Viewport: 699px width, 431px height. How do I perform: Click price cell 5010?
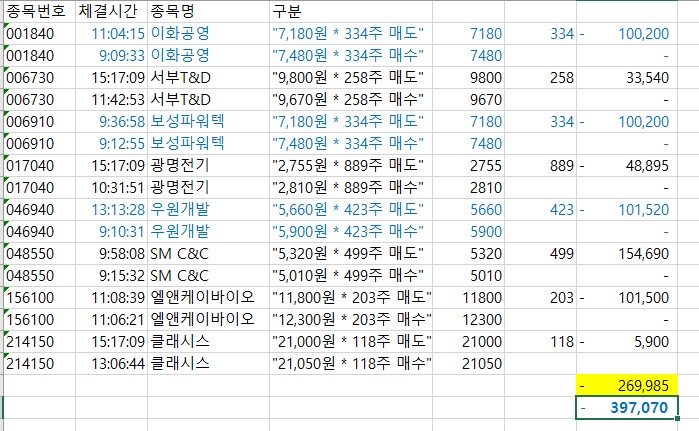[x=469, y=275]
